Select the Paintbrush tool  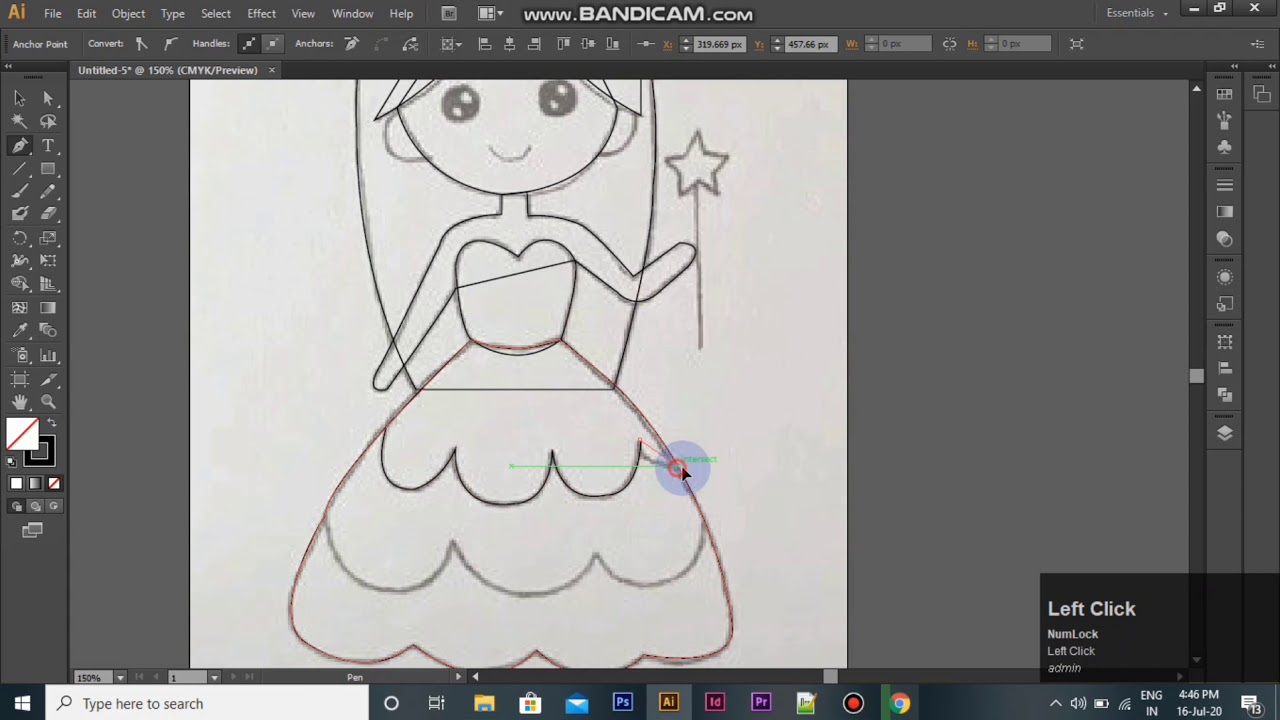[x=19, y=191]
